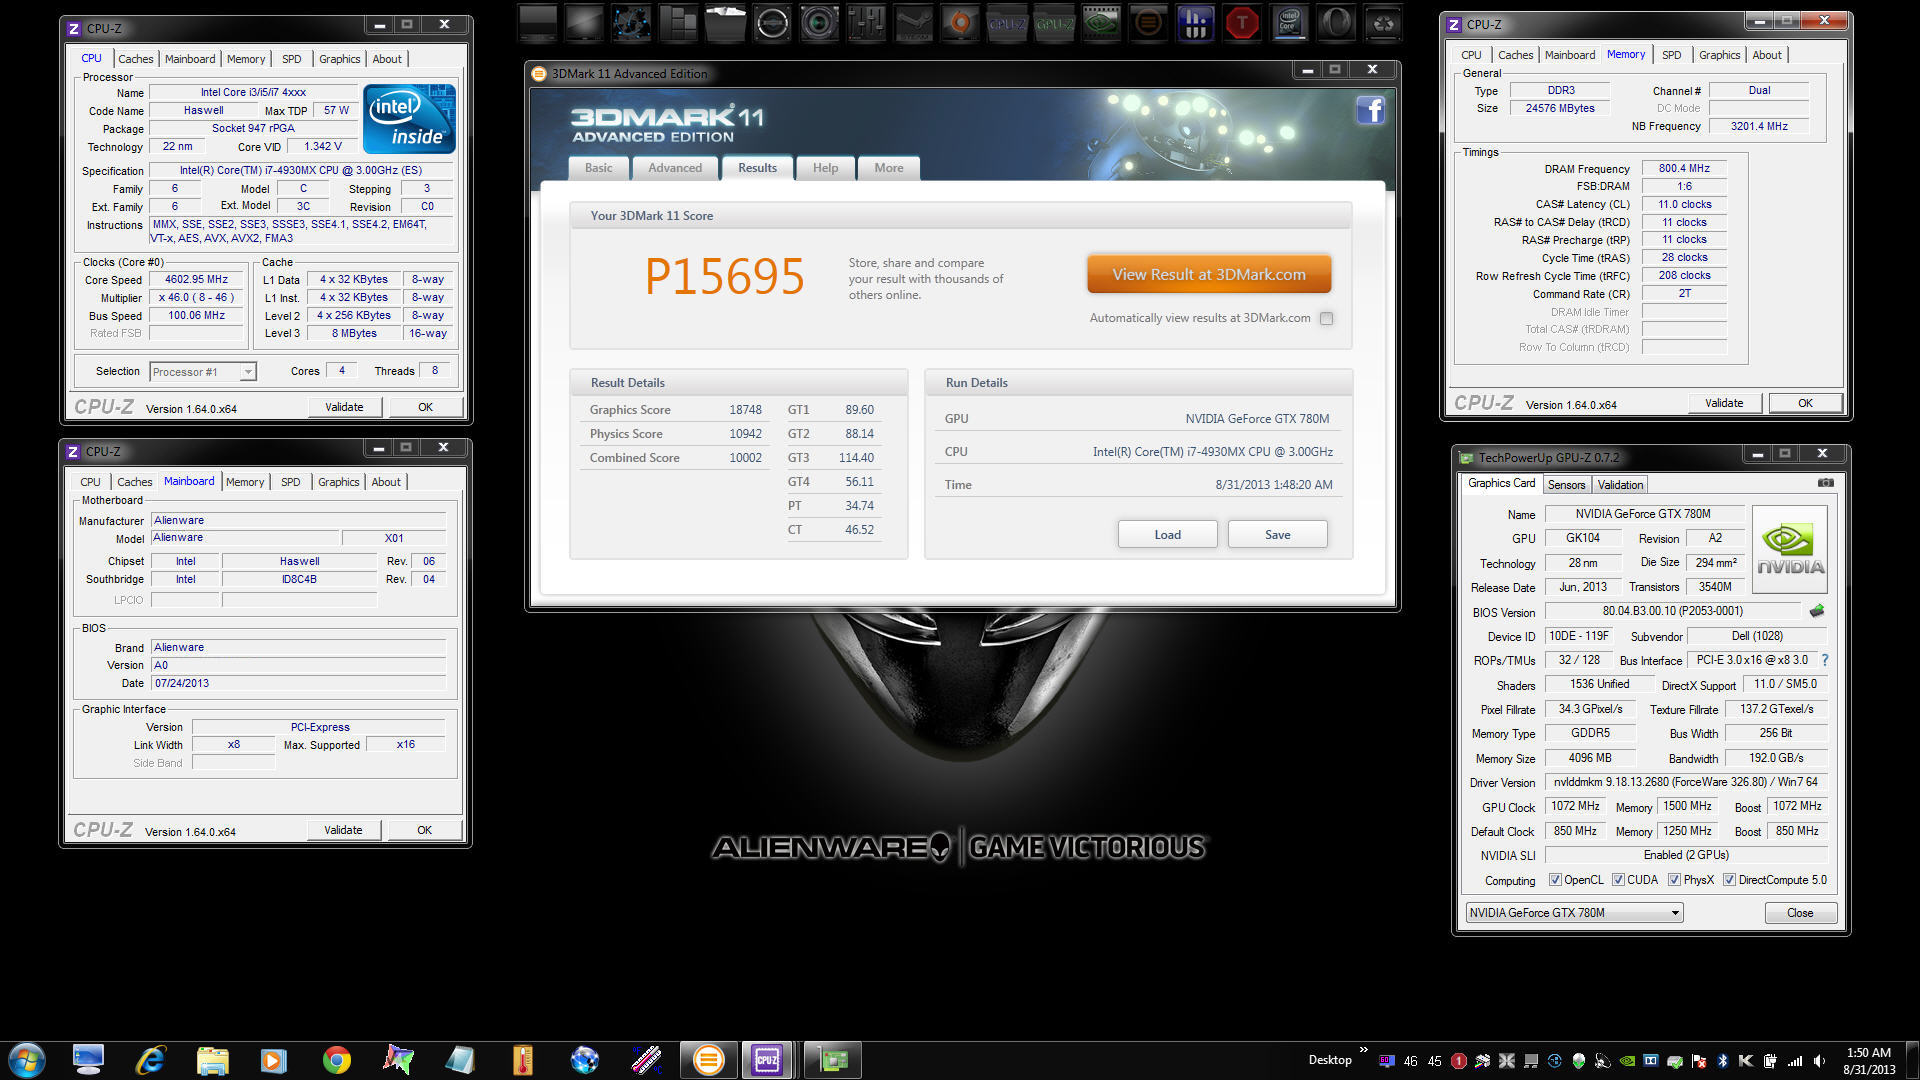Open Google Chrome from the taskbar

(x=337, y=1060)
